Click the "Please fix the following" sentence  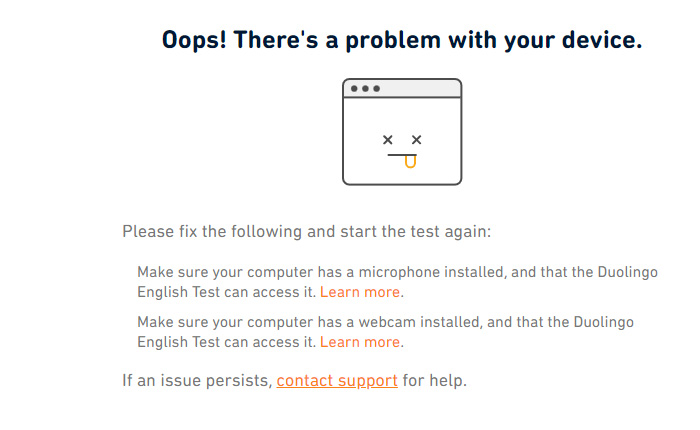[307, 231]
